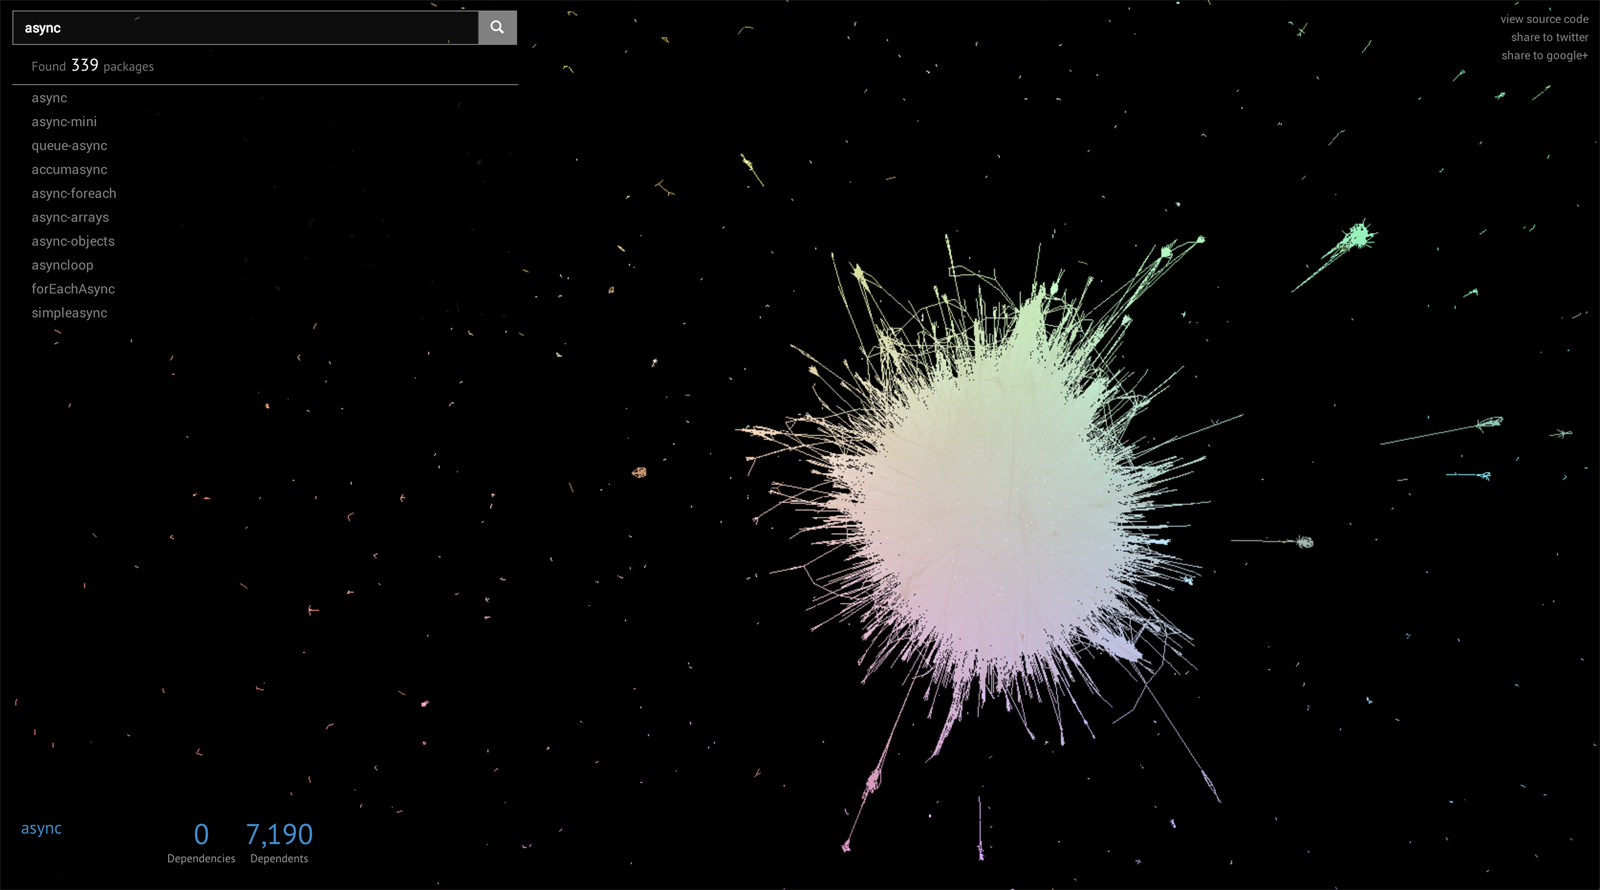Click the magnifying glass search button
The height and width of the screenshot is (890, 1600).
(x=497, y=28)
